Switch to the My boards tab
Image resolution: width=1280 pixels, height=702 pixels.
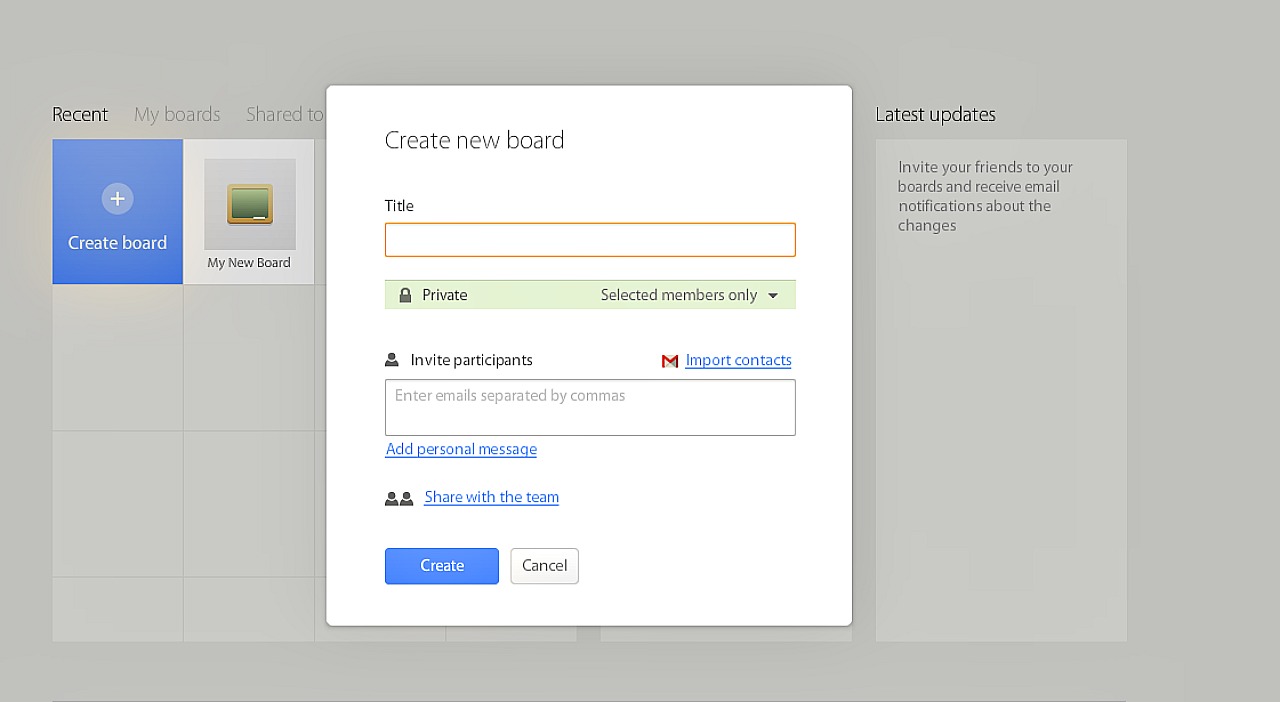[177, 114]
